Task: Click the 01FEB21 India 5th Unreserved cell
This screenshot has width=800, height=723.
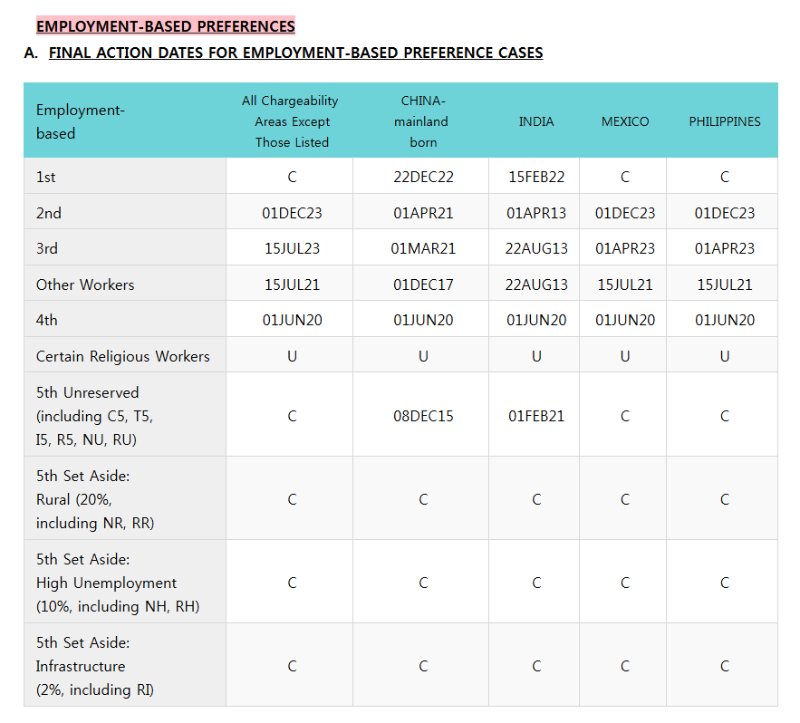Action: pos(536,416)
